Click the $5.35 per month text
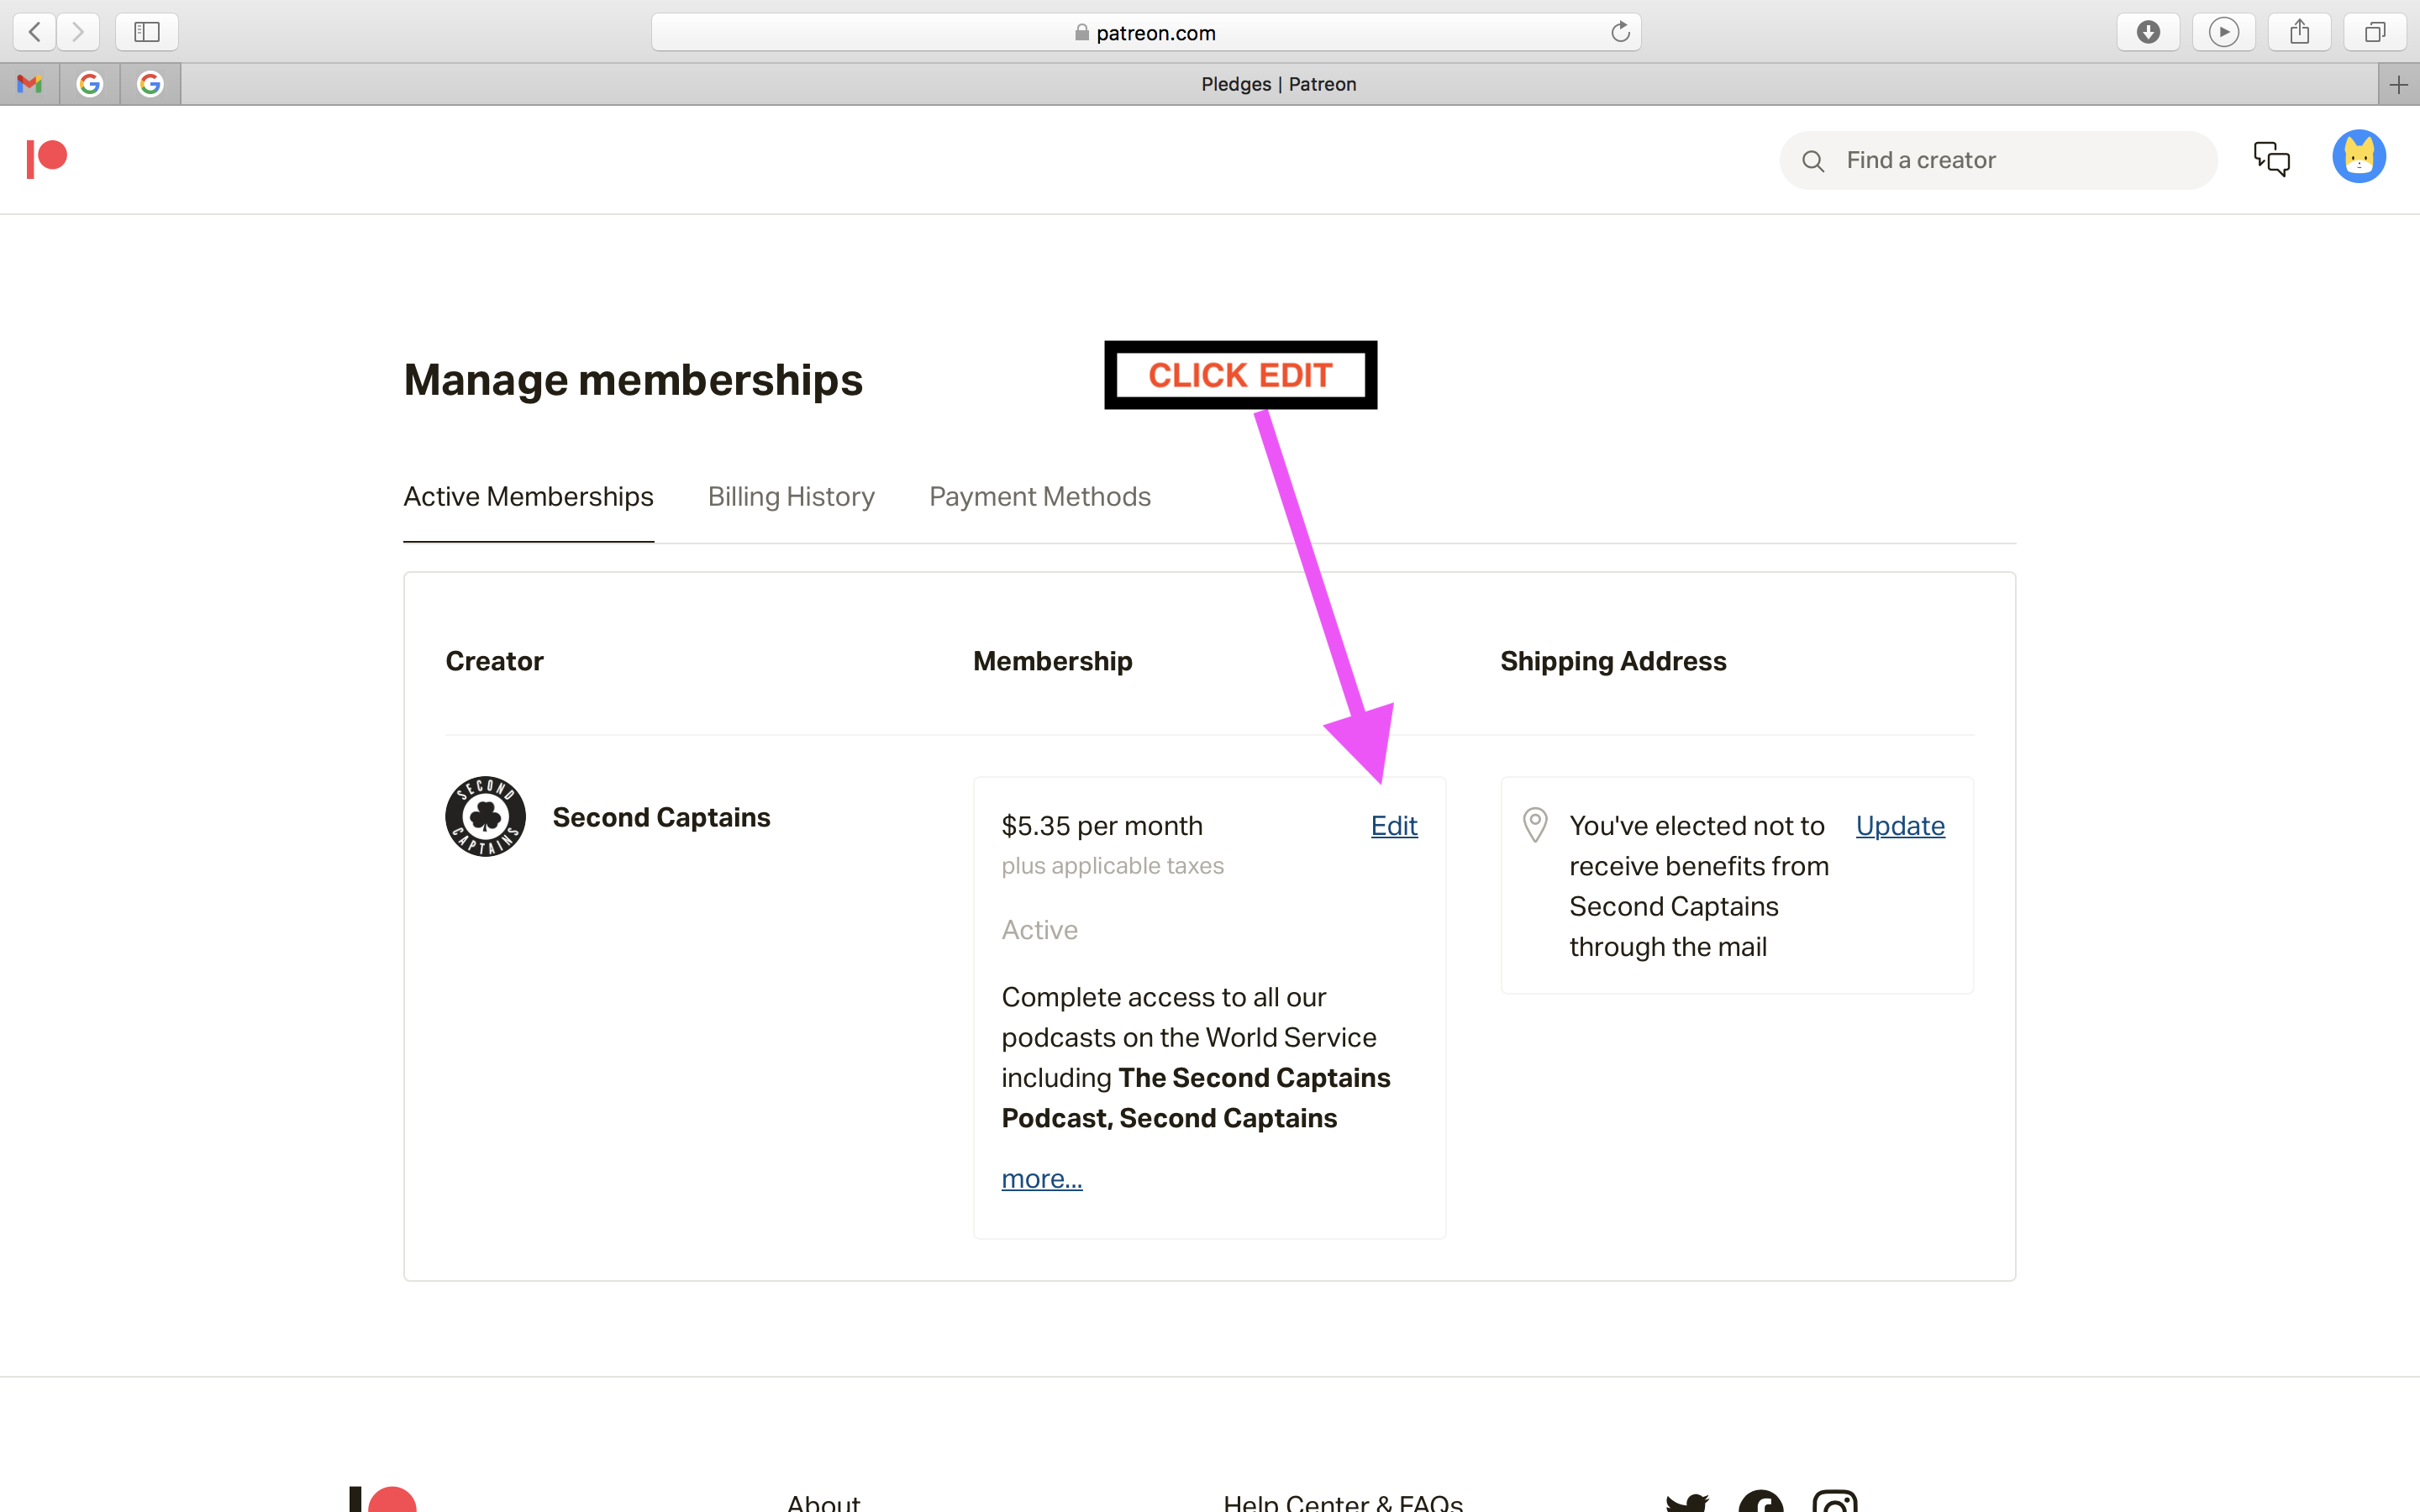This screenshot has width=2420, height=1512. (1102, 826)
